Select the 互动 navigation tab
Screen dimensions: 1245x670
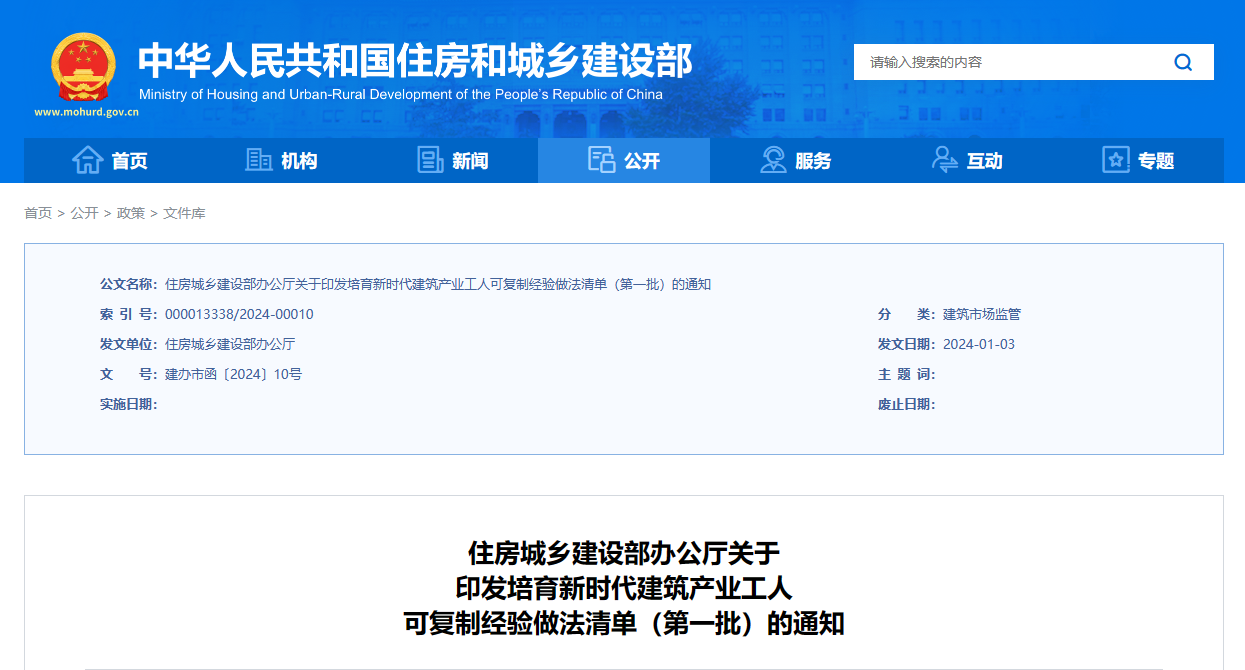(984, 161)
